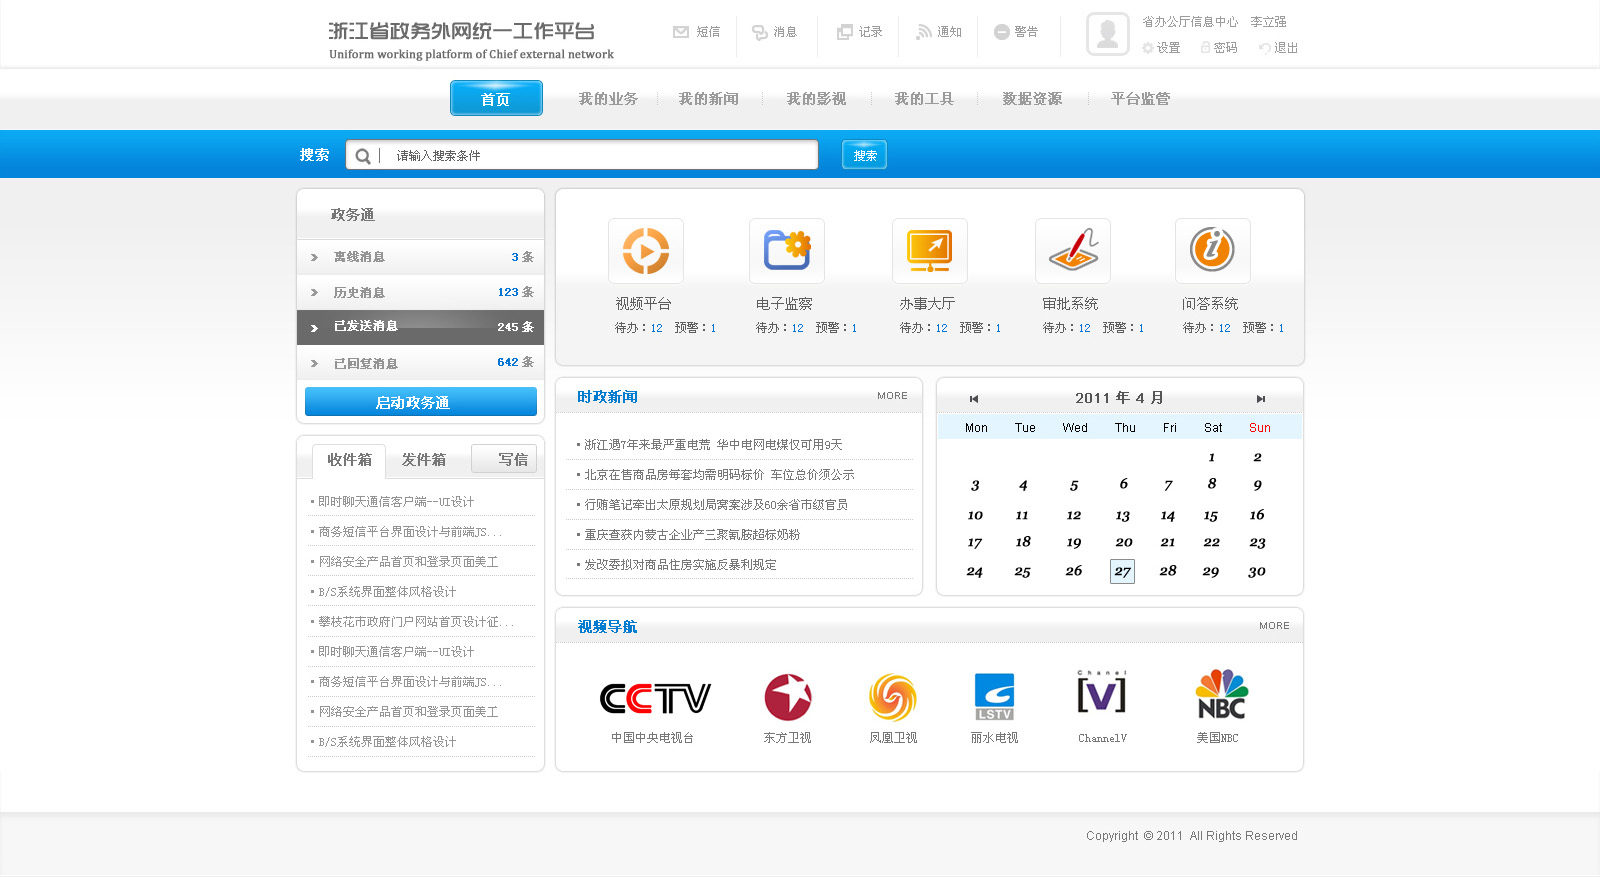Select the 首页 home tab
The image size is (1600, 877).
(x=496, y=98)
